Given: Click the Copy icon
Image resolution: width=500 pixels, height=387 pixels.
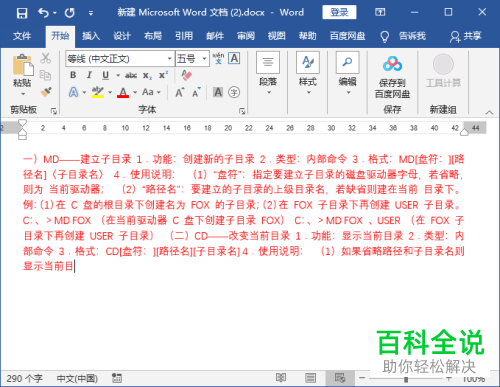Looking at the screenshot, I should (x=45, y=75).
